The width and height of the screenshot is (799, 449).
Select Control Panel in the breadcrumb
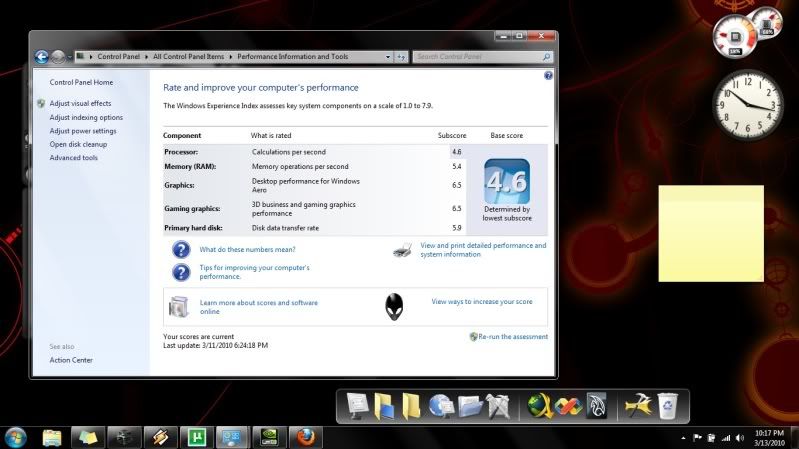click(118, 57)
